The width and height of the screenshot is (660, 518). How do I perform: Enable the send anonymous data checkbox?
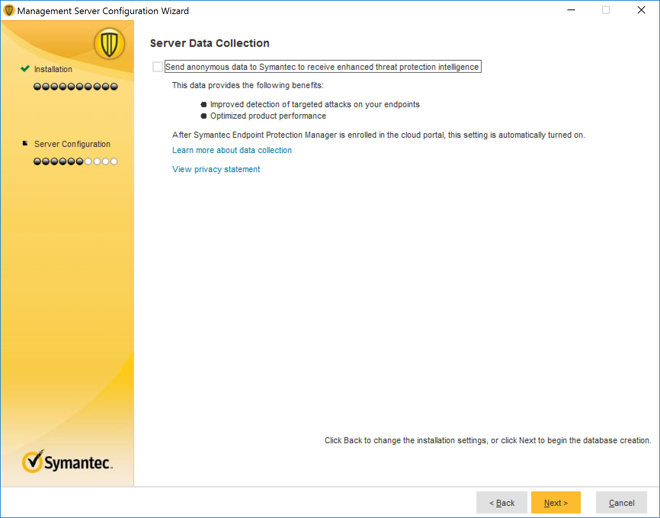(157, 67)
